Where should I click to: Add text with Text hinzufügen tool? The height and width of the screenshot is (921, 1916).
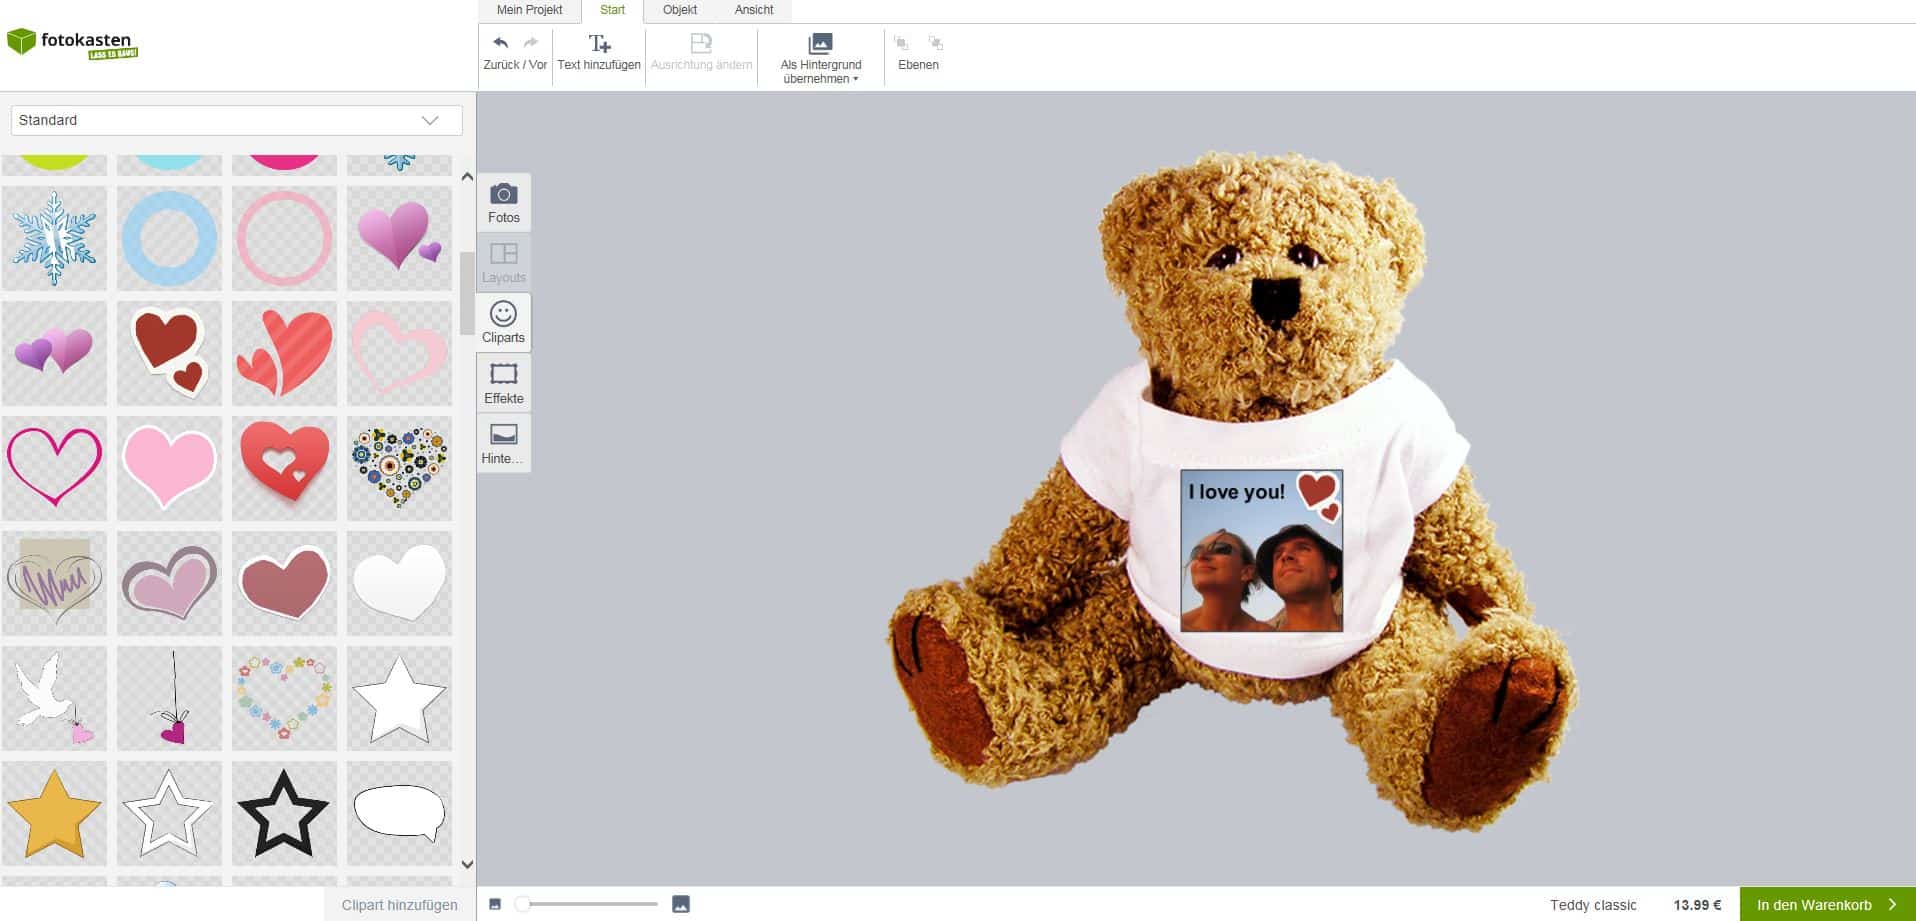point(599,52)
